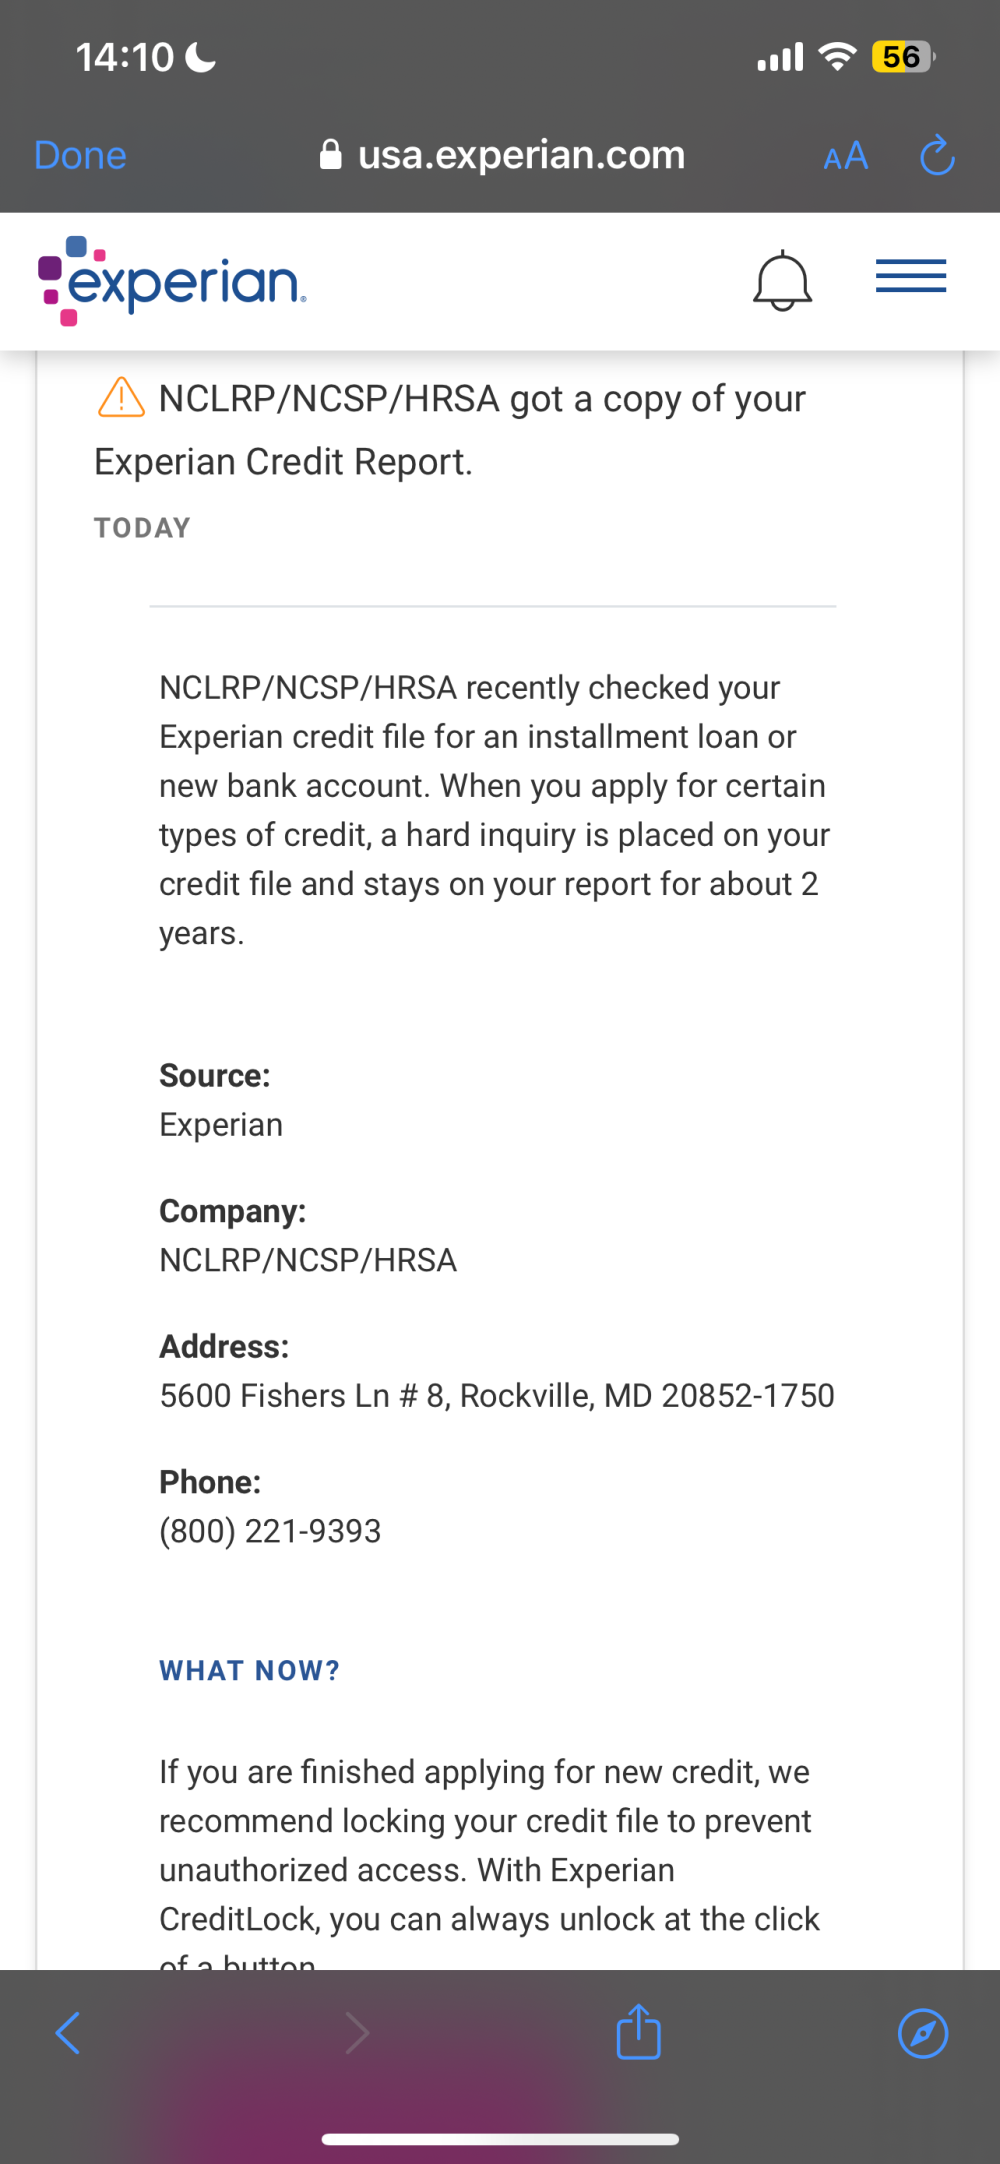Viewport: 1000px width, 2164px height.
Task: Tap the orange warning triangle icon
Action: pos(122,397)
